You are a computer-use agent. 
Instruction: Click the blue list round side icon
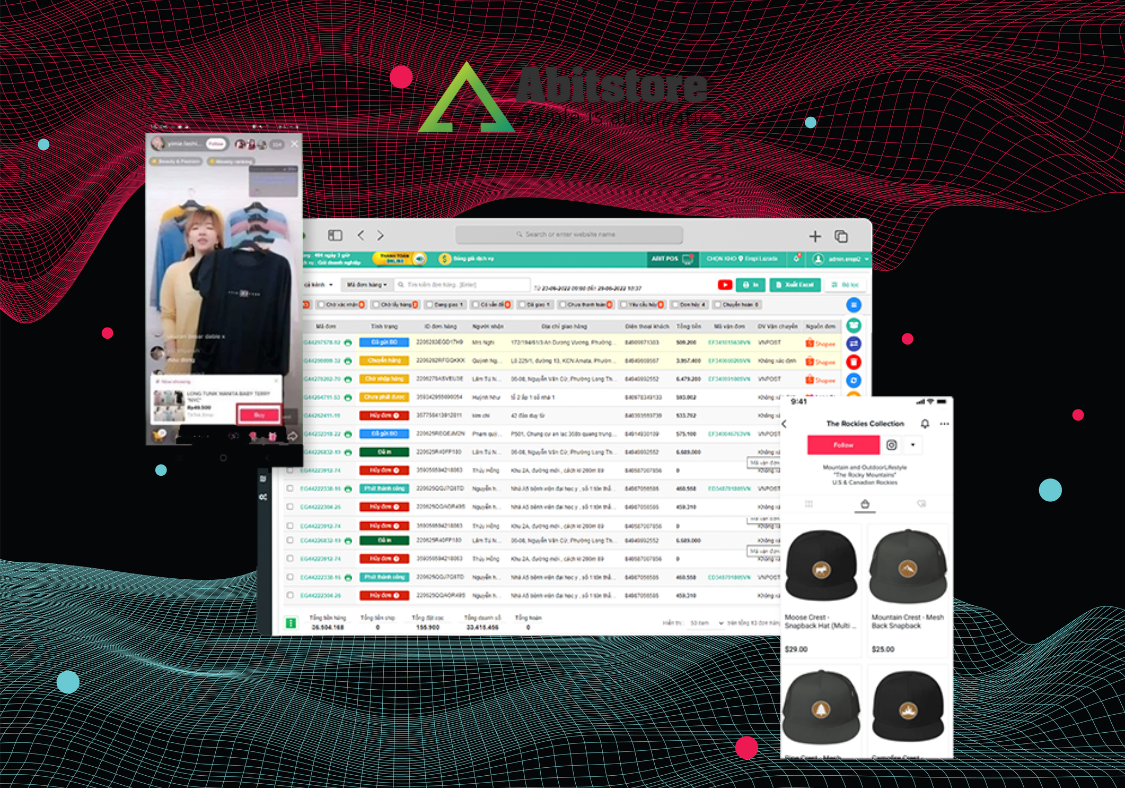pyautogui.click(x=853, y=305)
